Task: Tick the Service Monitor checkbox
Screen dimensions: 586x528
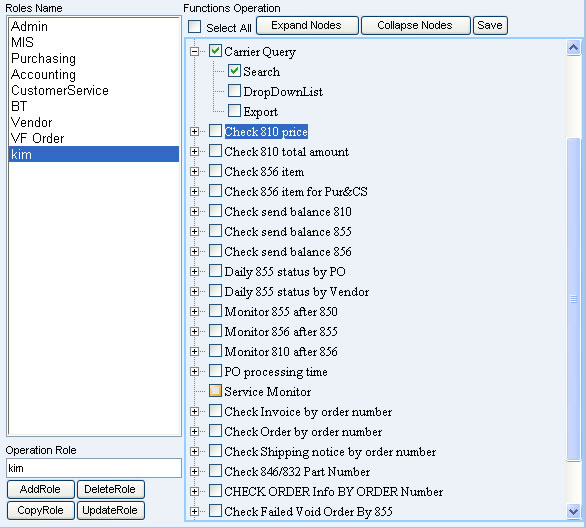Action: (215, 391)
